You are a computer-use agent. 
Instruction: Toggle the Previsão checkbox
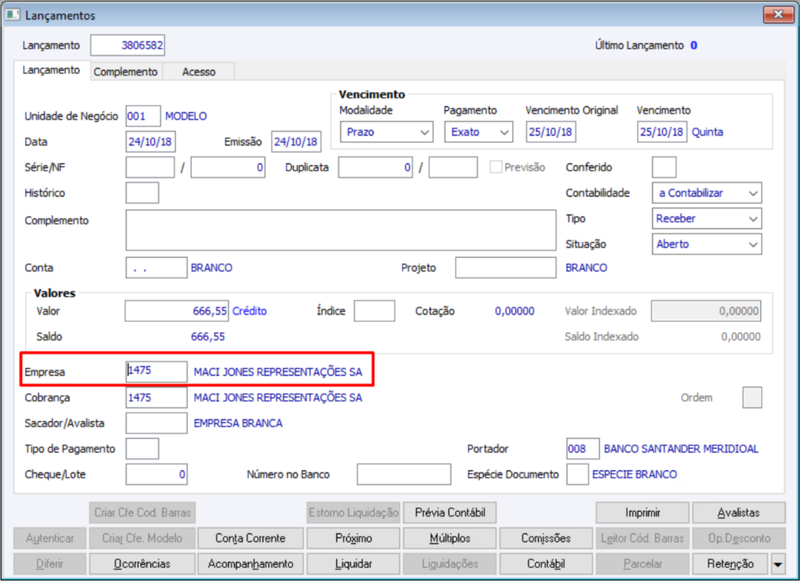495,167
